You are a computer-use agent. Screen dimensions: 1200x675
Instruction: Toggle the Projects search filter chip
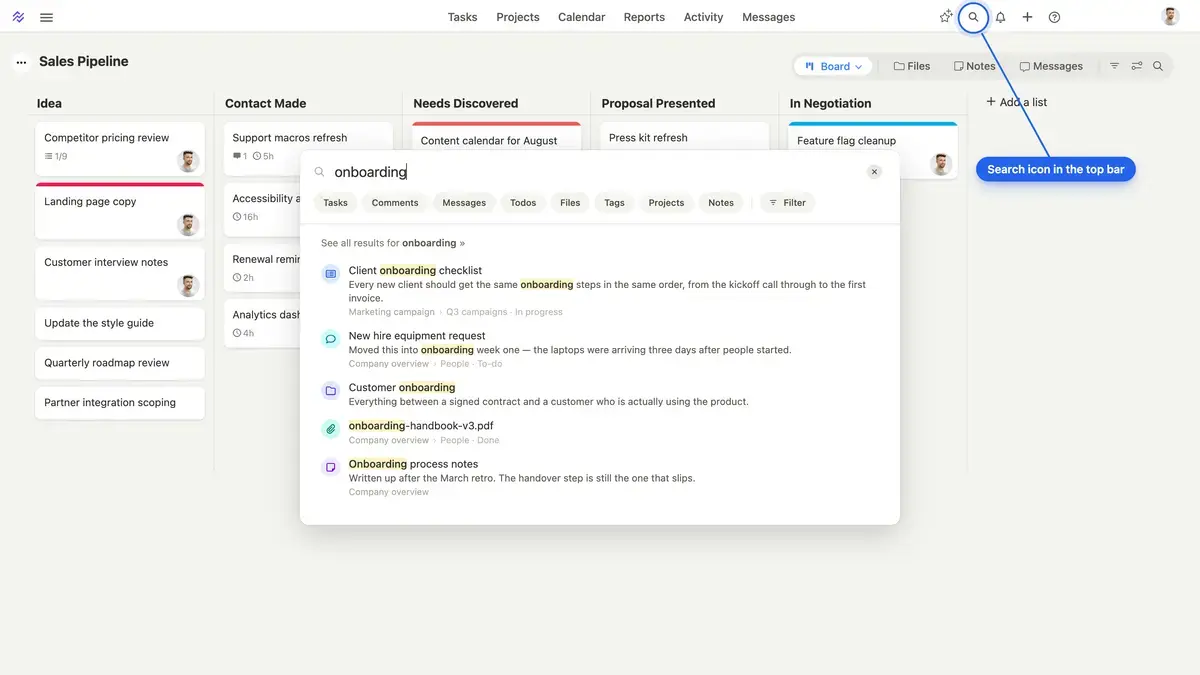click(x=666, y=202)
